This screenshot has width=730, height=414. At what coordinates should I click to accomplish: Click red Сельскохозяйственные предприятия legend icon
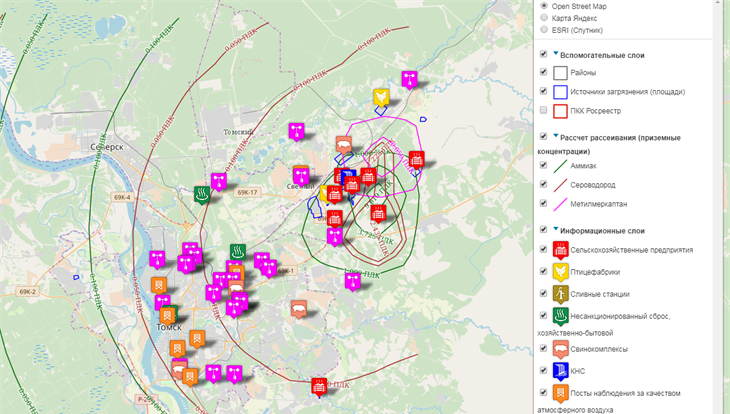pos(561,250)
